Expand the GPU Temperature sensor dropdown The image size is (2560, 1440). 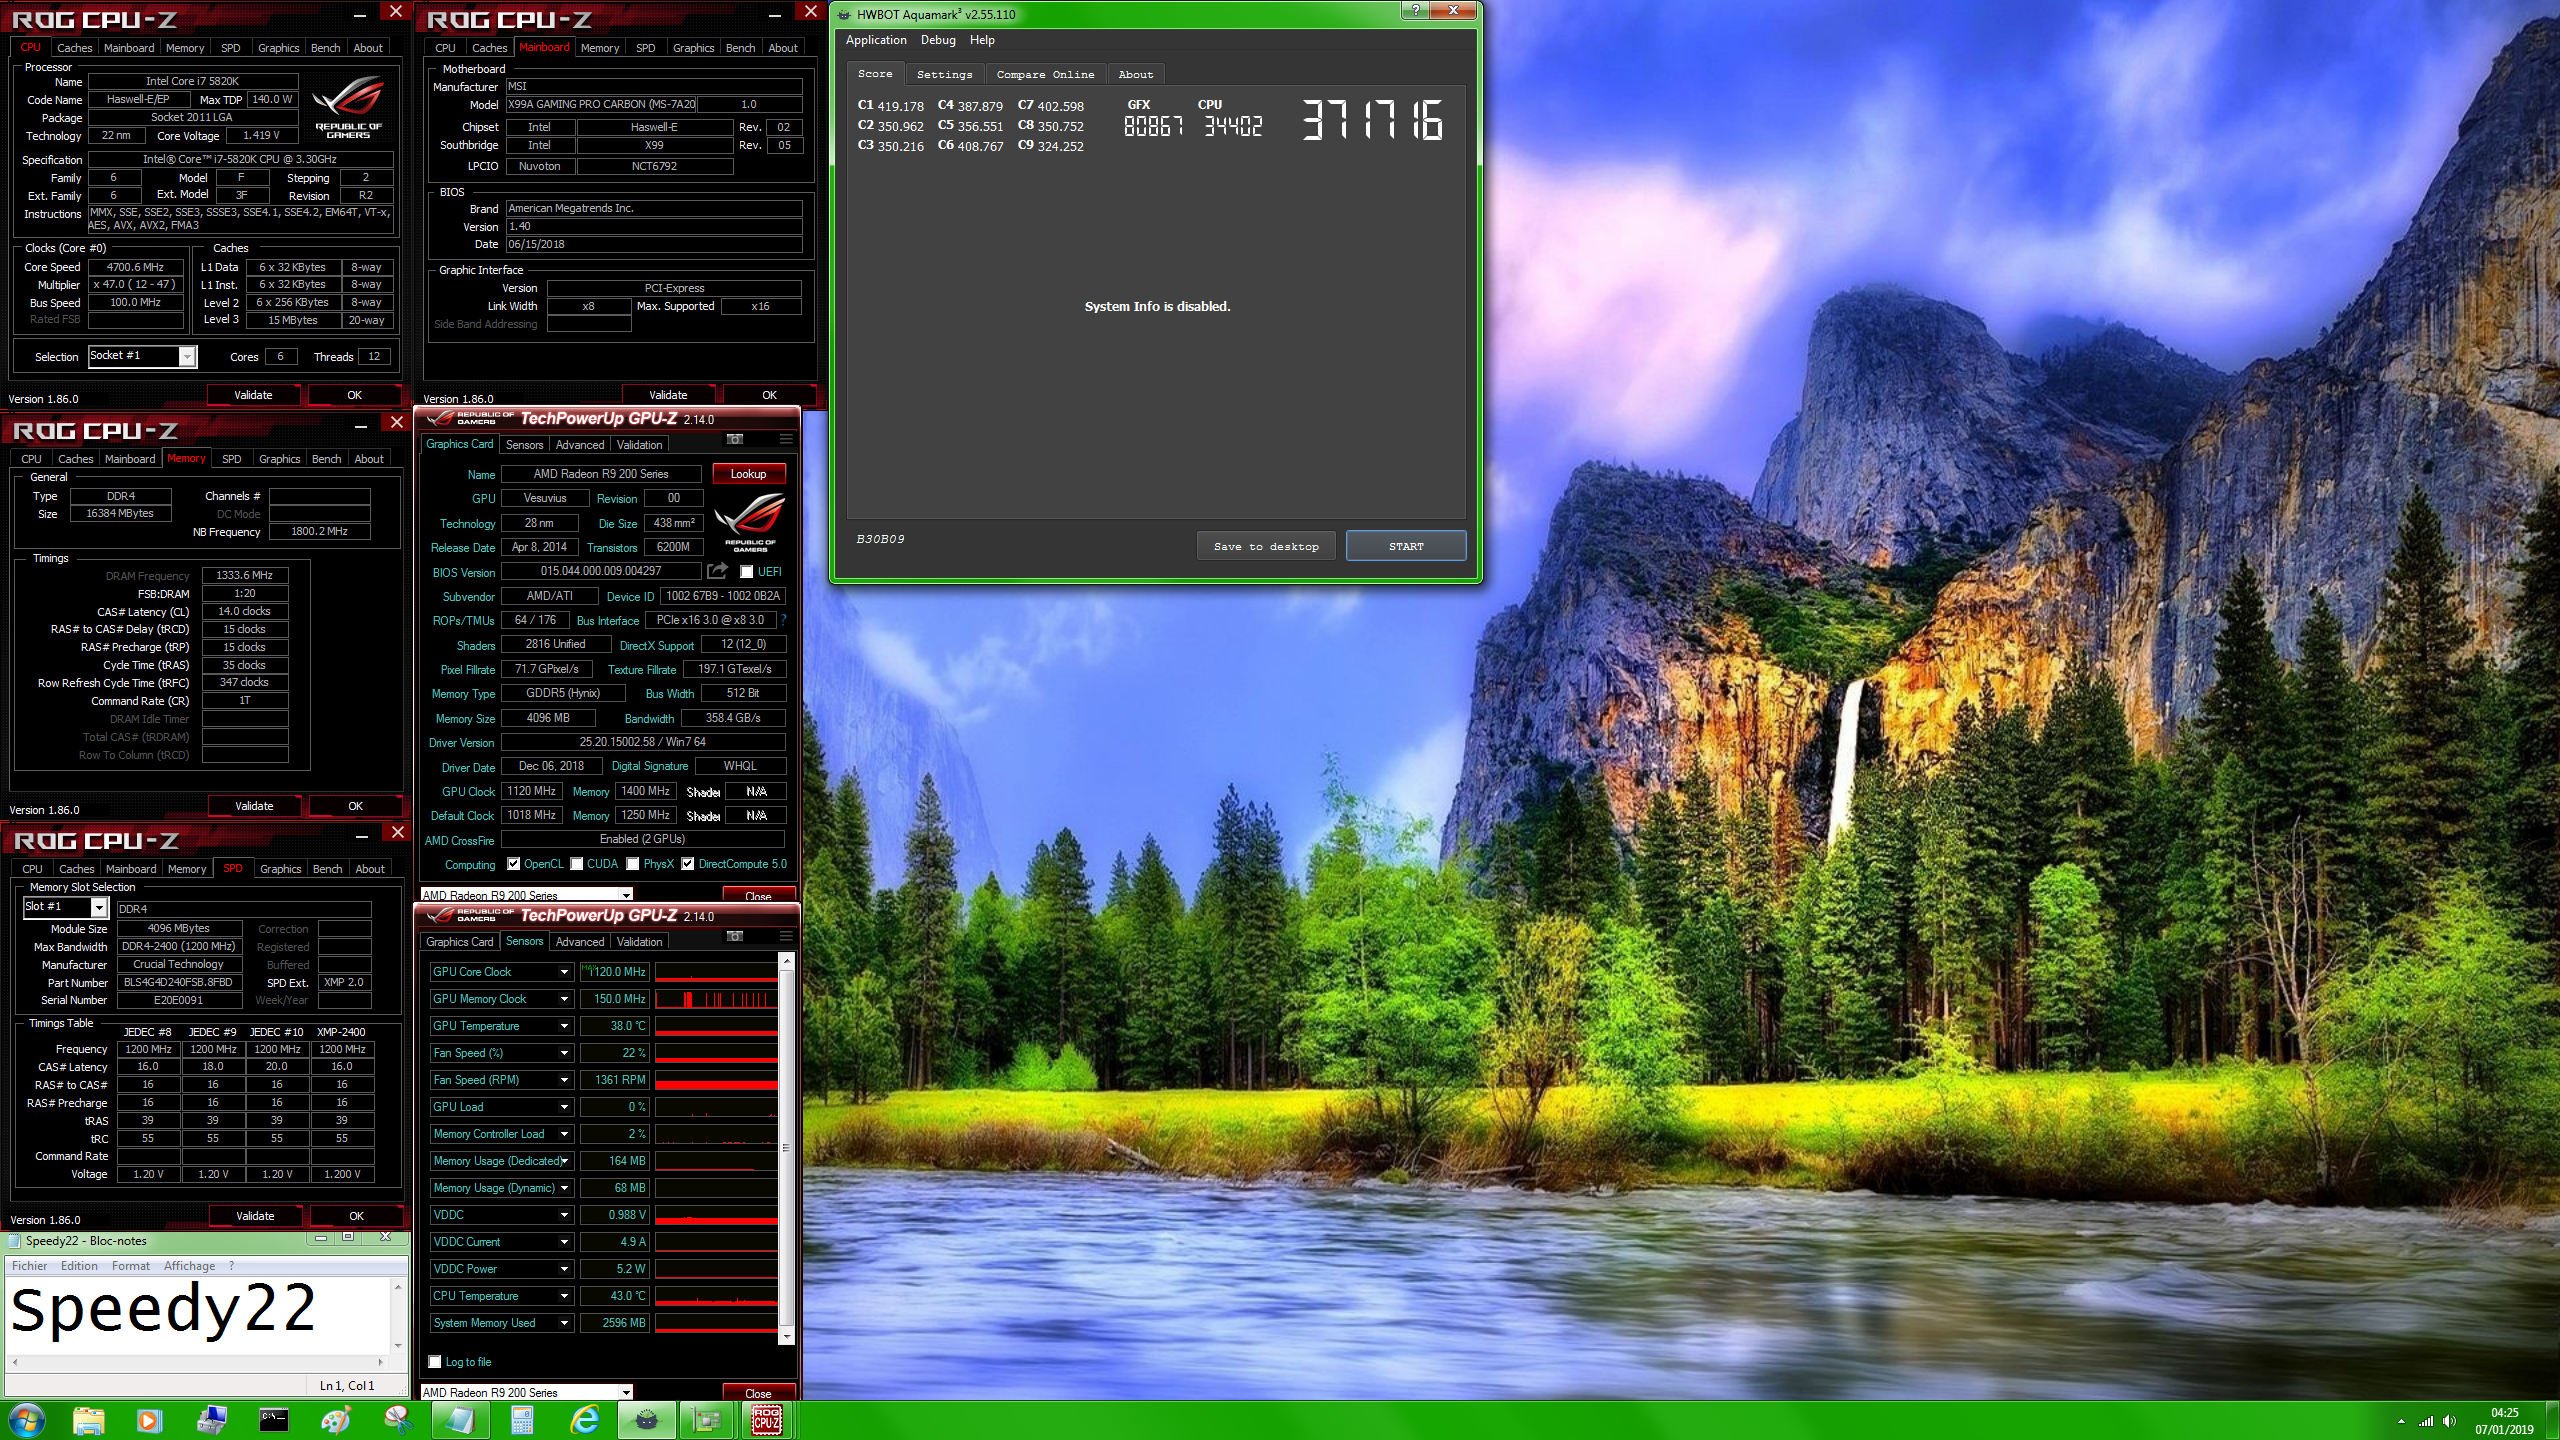pos(564,1026)
